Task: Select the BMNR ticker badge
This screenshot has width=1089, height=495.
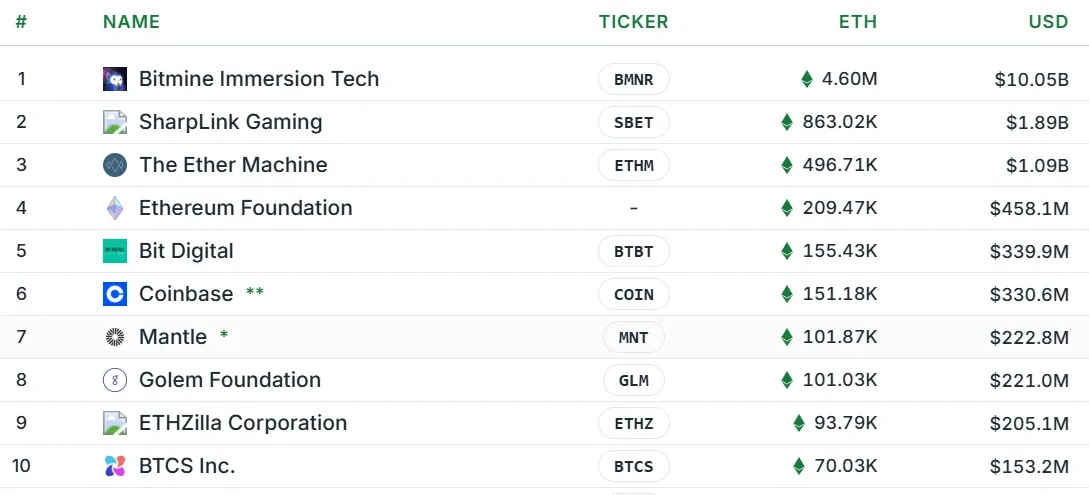Action: 633,79
